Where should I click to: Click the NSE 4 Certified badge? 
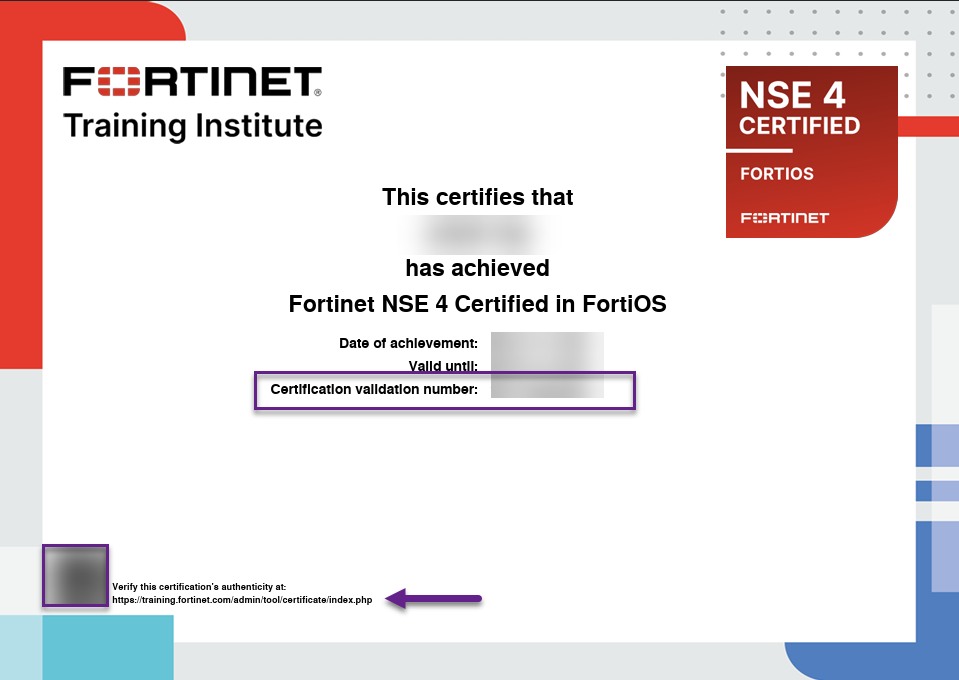click(812, 152)
